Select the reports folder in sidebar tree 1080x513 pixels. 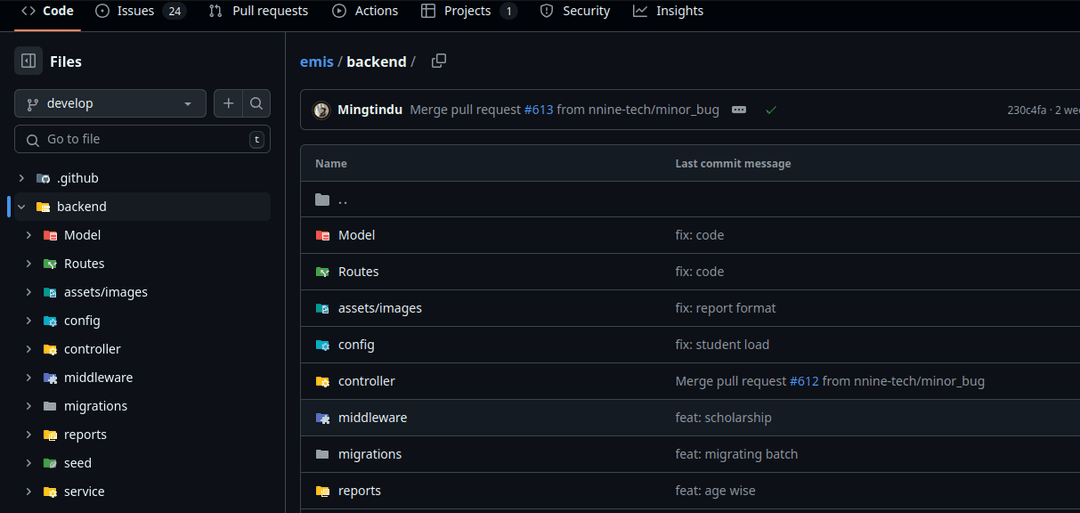85,435
